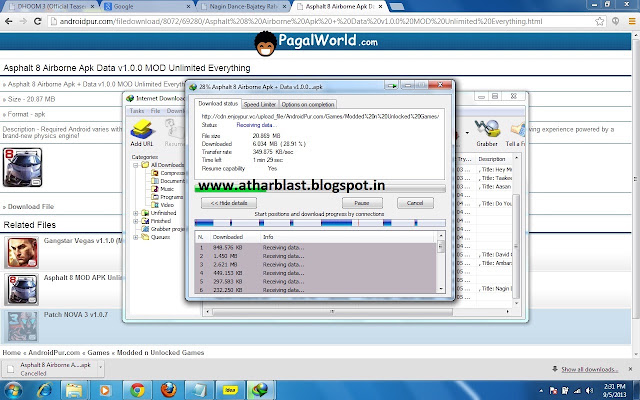Open Windows Explorer folder taskbar icon
Screen dimensions: 640x400
click(x=74, y=390)
